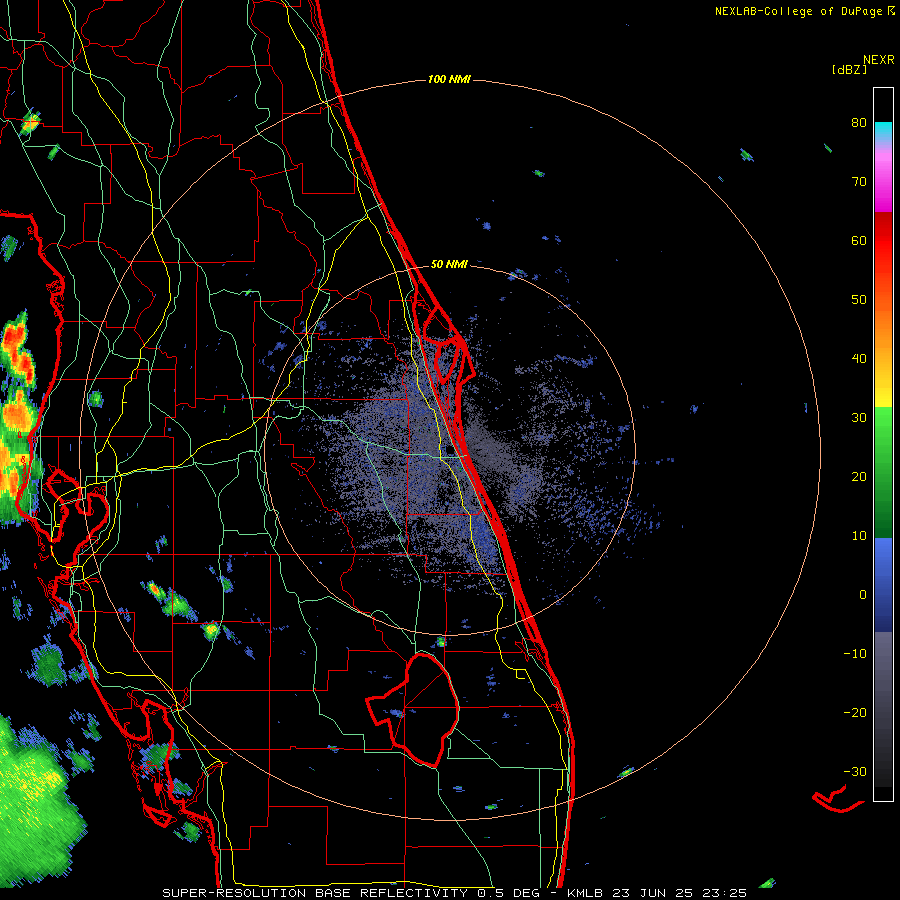
Task: Click the 50 dBZ scale value
Action: pos(859,300)
